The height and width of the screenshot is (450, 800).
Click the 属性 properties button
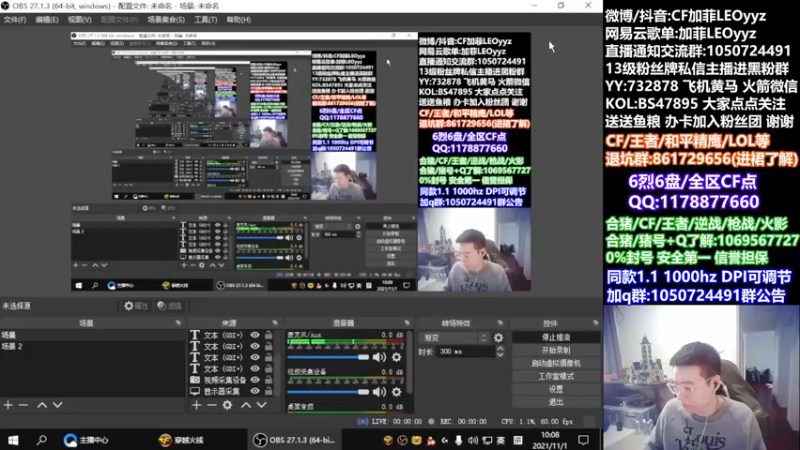(x=136, y=306)
